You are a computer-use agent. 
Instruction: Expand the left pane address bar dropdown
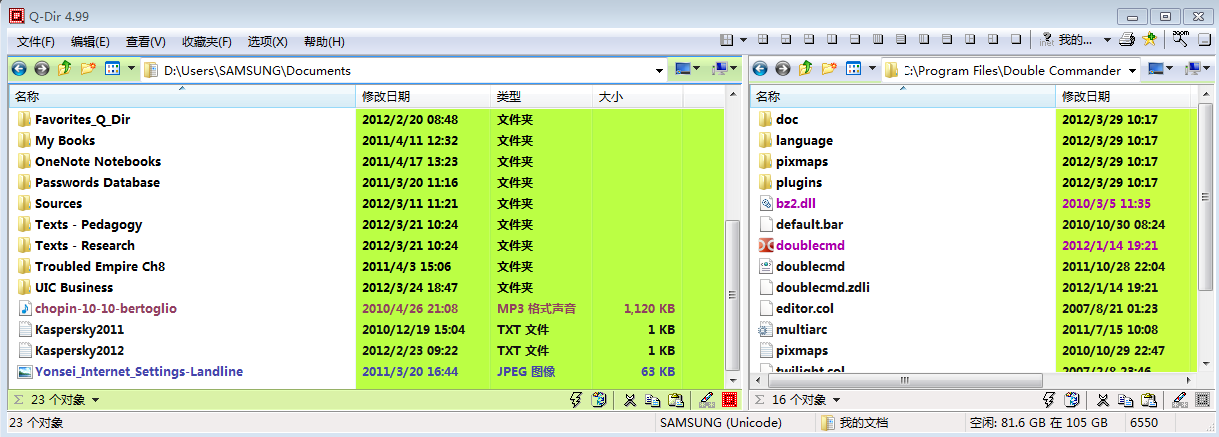click(x=659, y=71)
